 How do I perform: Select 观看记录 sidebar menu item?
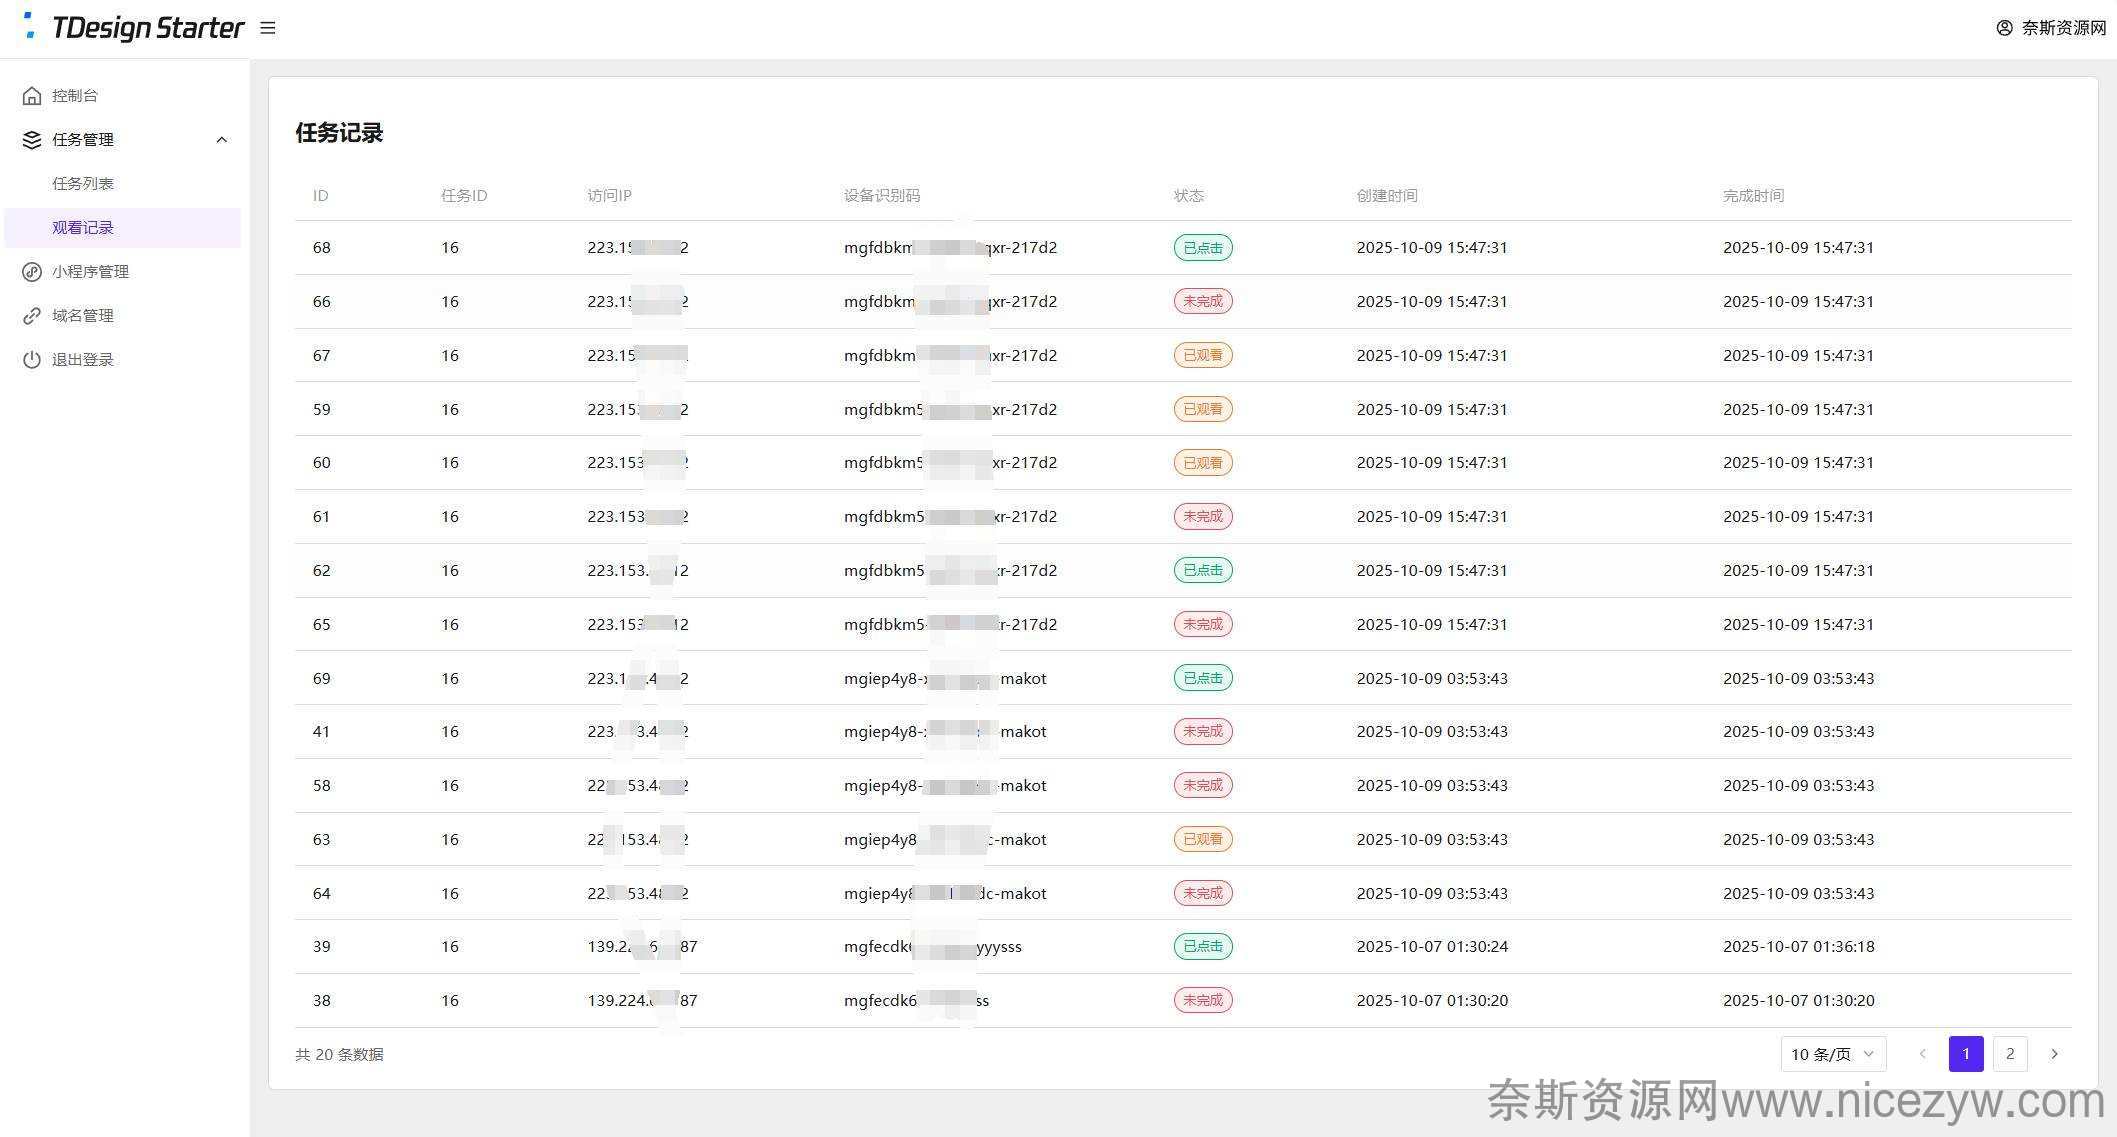point(83,228)
